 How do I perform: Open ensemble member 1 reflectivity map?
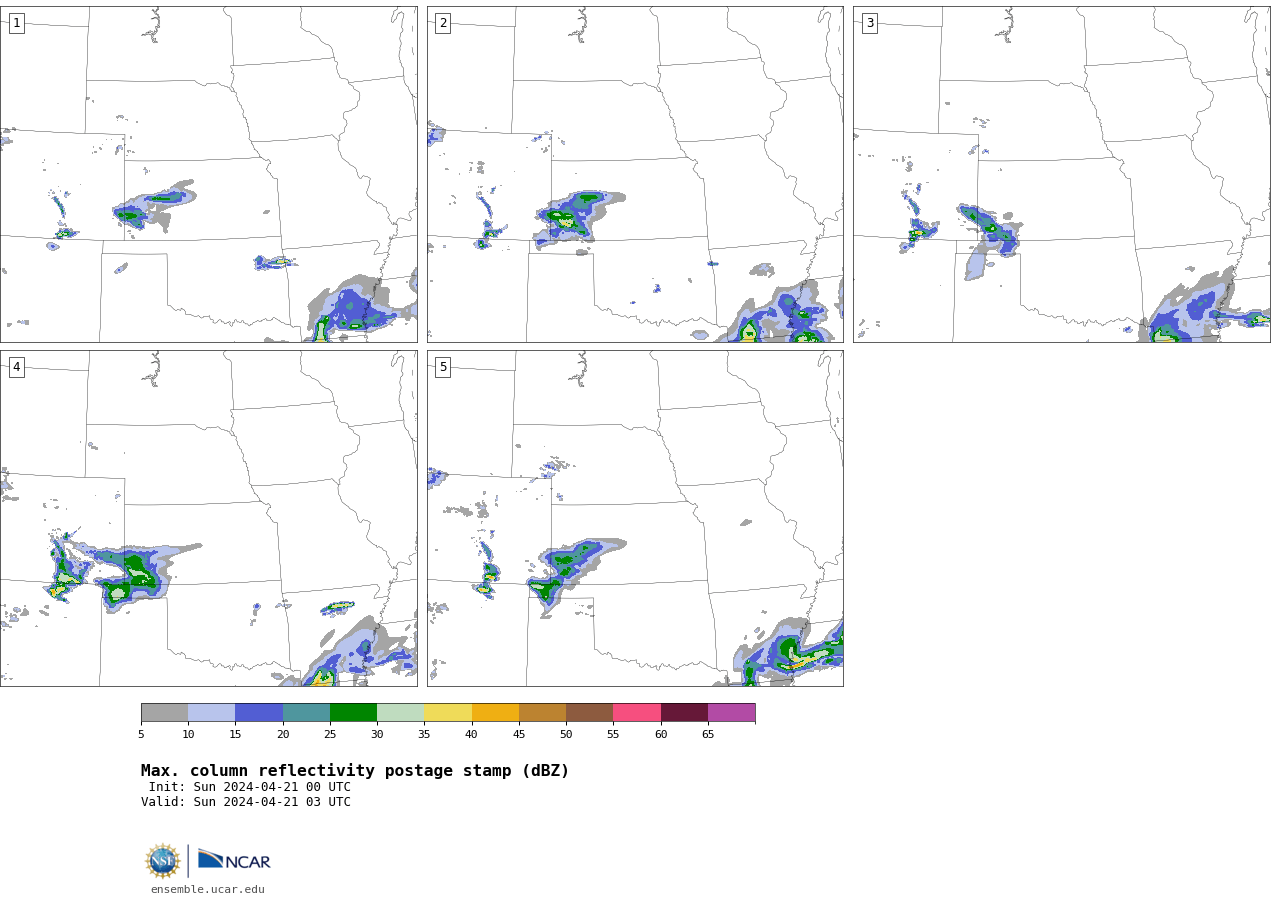pyautogui.click(x=209, y=174)
